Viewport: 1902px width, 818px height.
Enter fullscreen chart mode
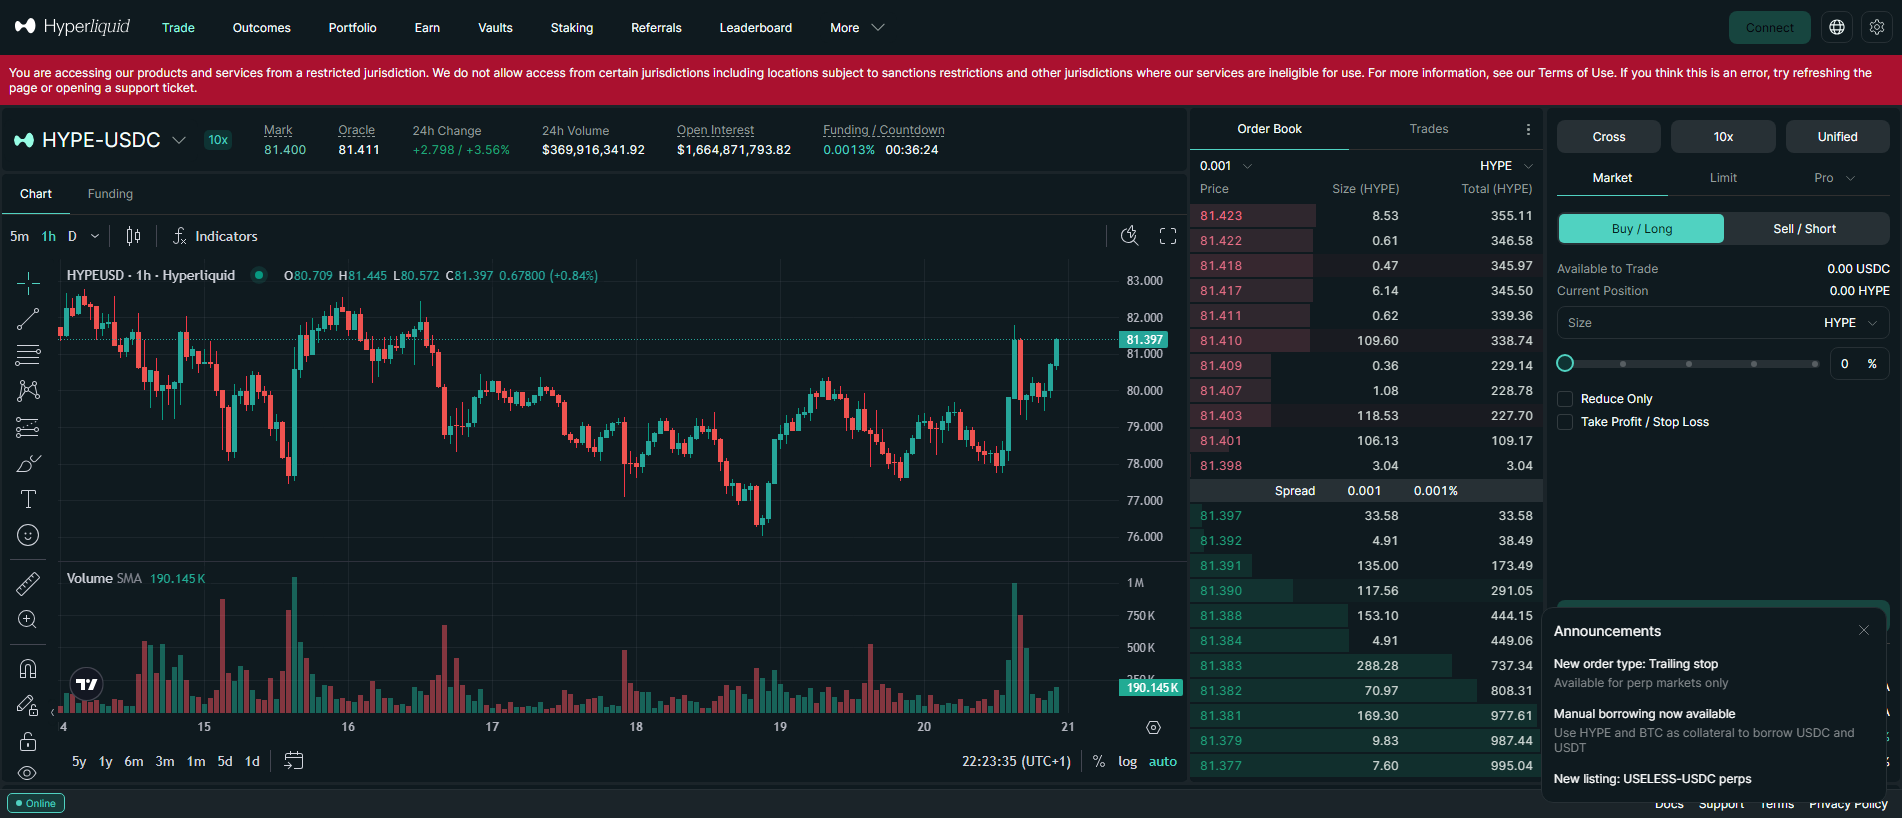[x=1167, y=236]
